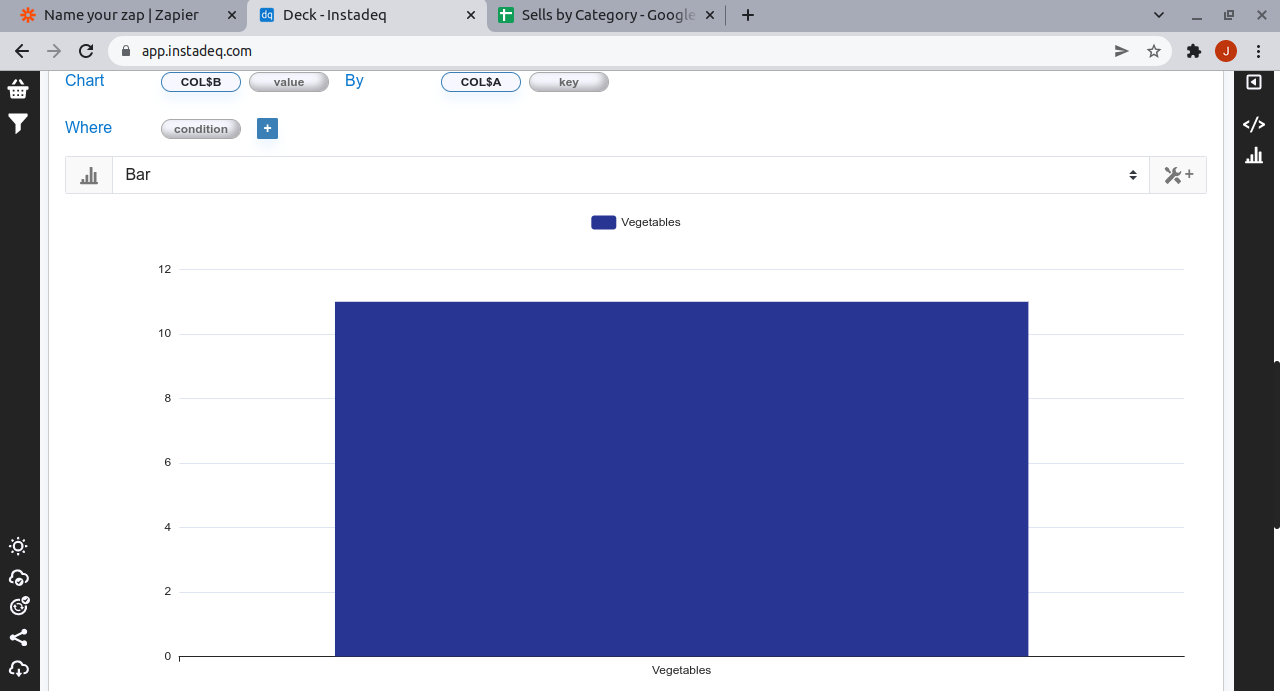The image size is (1280, 691).
Task: Switch to Deck - Instadeq tab
Action: point(366,15)
